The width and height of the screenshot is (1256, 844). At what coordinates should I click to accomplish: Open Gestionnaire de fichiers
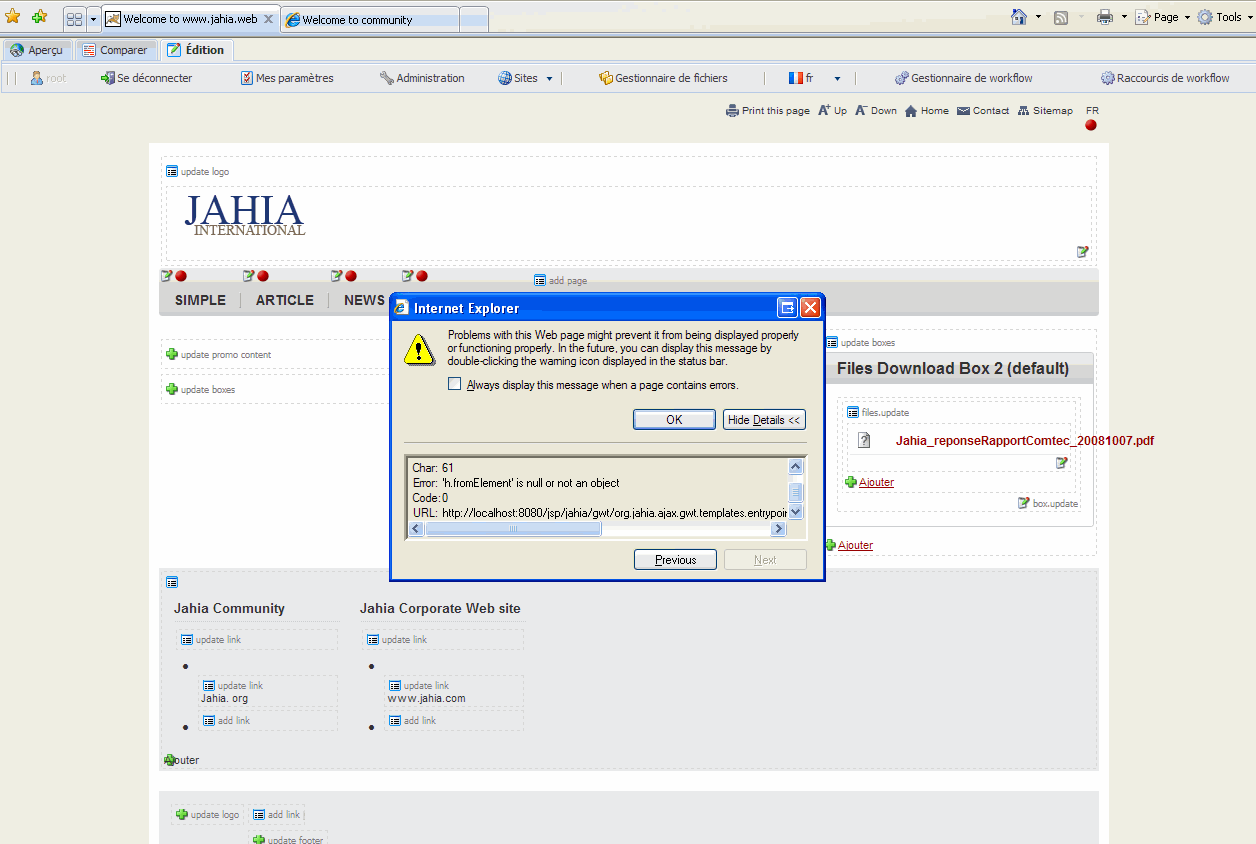click(663, 78)
